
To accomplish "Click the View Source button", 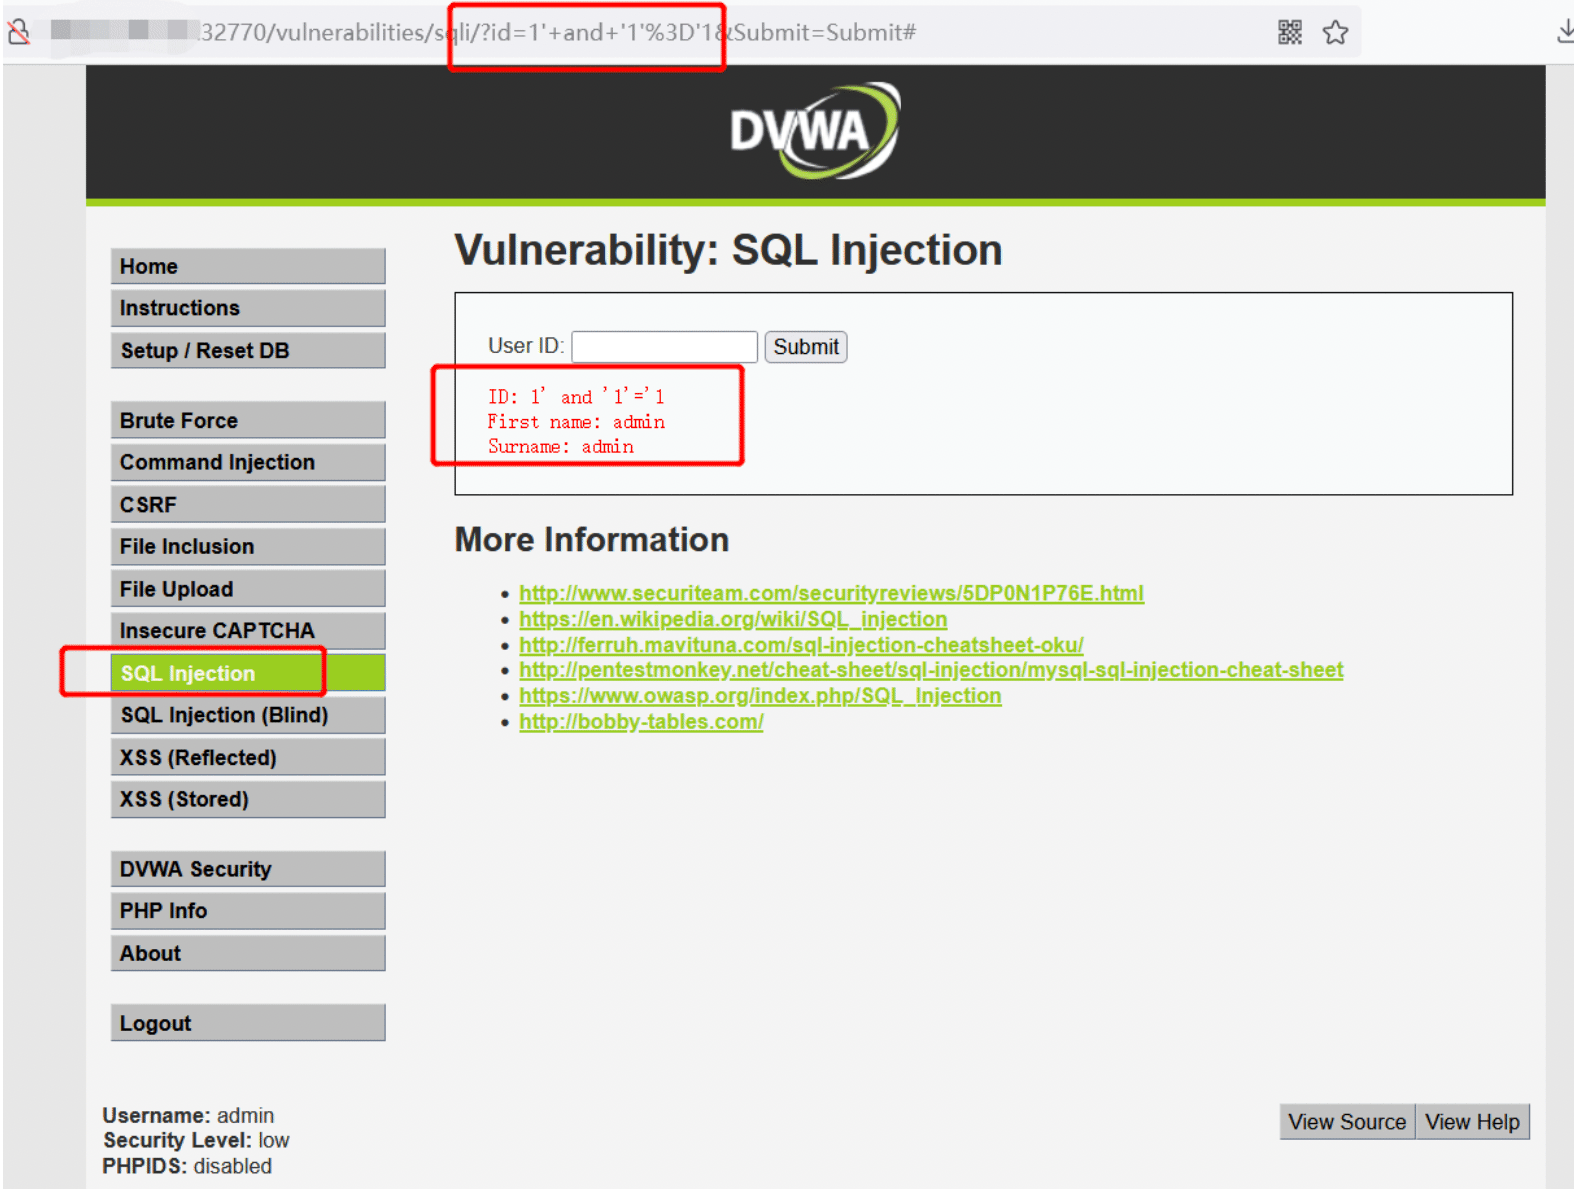I will [1347, 1122].
